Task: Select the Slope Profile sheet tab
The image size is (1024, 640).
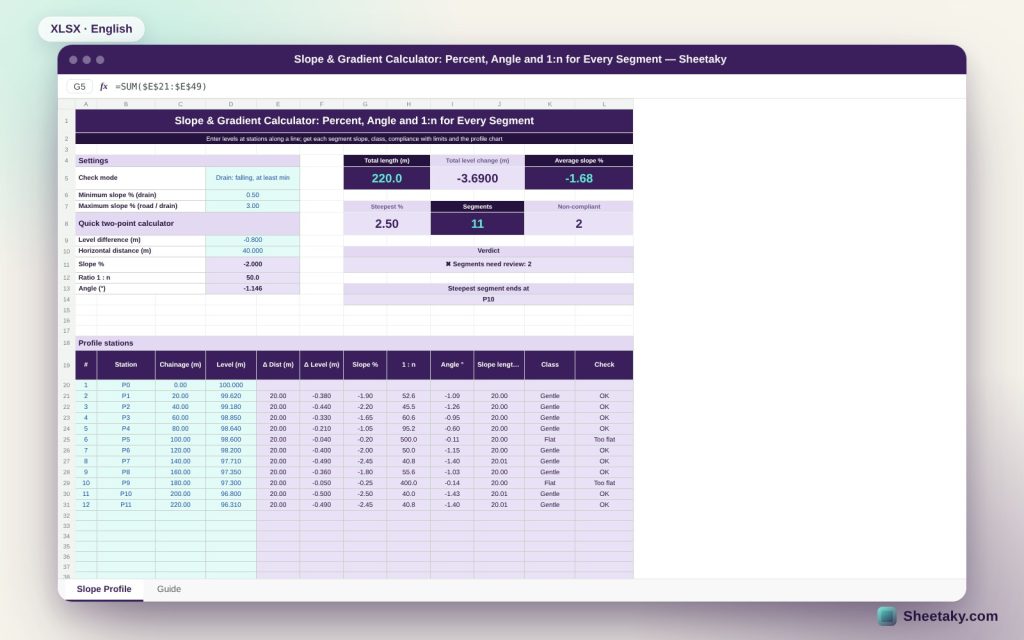Action: pos(104,589)
